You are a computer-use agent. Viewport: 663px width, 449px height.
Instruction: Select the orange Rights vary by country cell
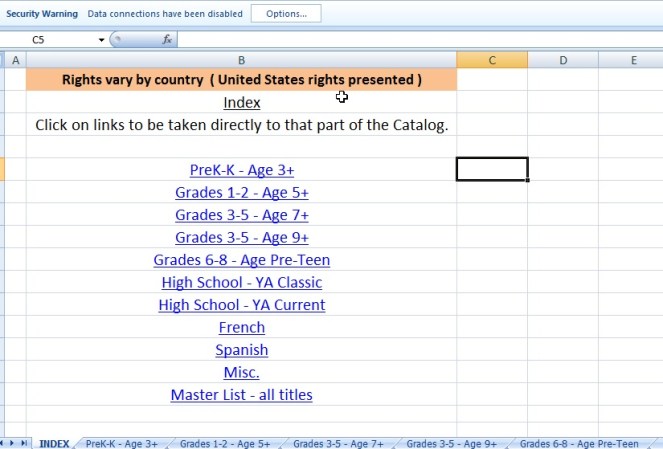coord(242,79)
